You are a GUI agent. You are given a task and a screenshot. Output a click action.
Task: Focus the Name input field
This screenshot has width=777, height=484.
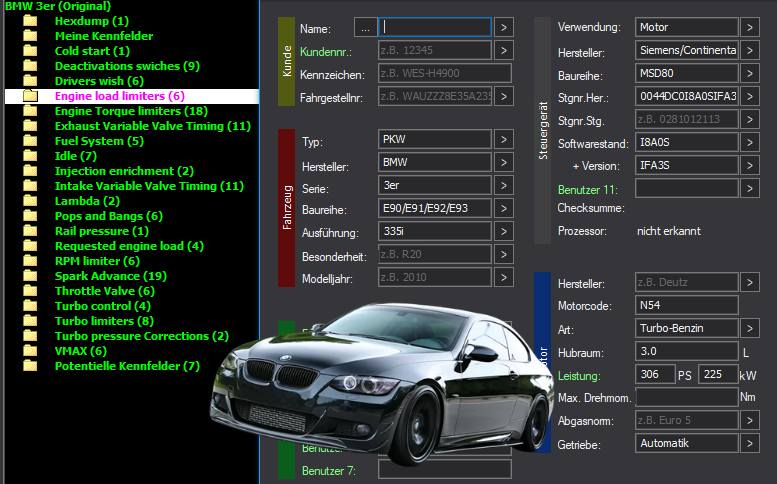point(435,27)
